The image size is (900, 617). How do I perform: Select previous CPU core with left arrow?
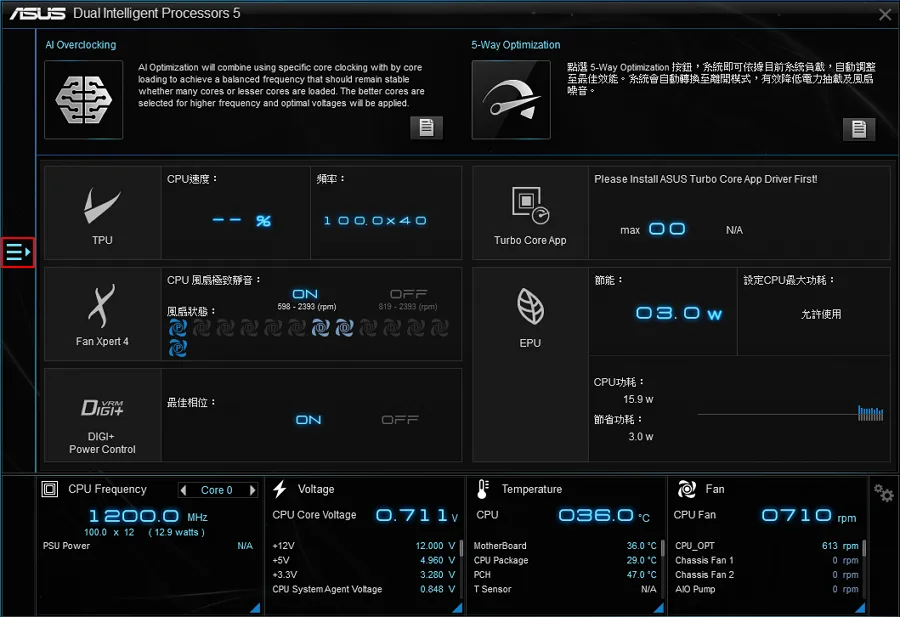183,490
